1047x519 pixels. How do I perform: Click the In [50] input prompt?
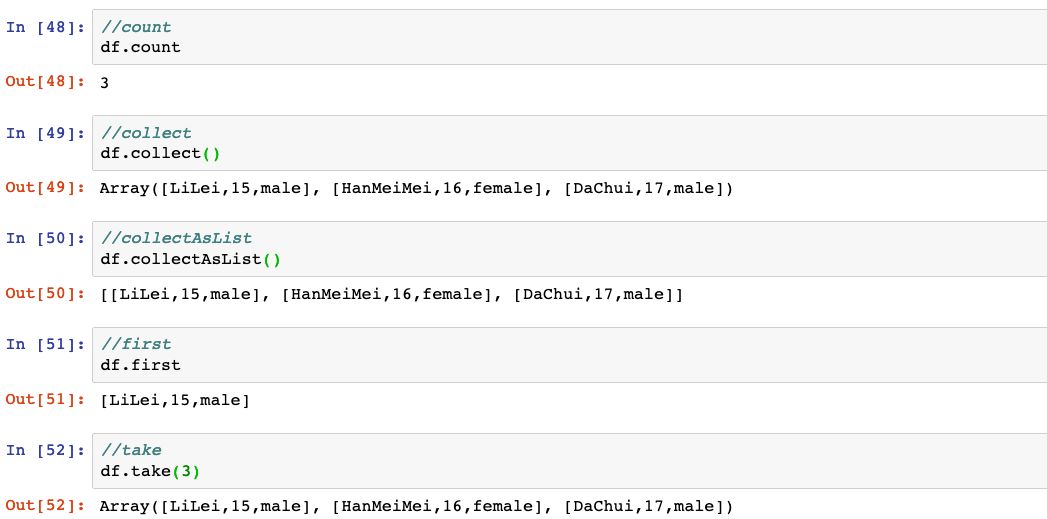coord(46,239)
